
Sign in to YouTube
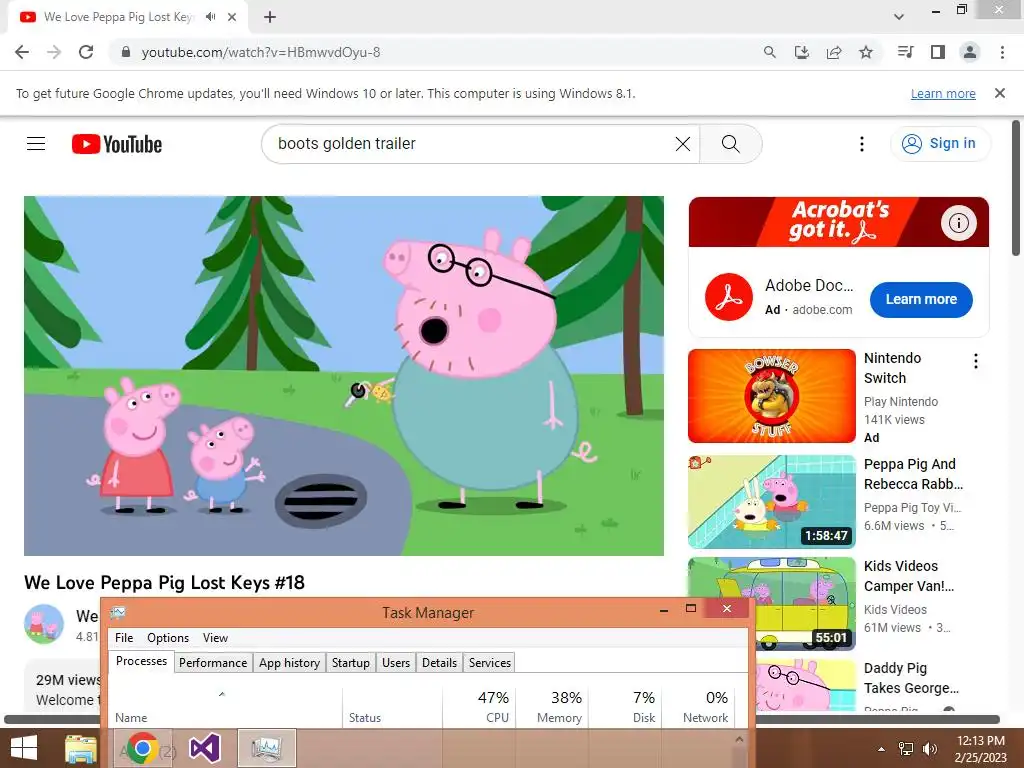coord(940,144)
